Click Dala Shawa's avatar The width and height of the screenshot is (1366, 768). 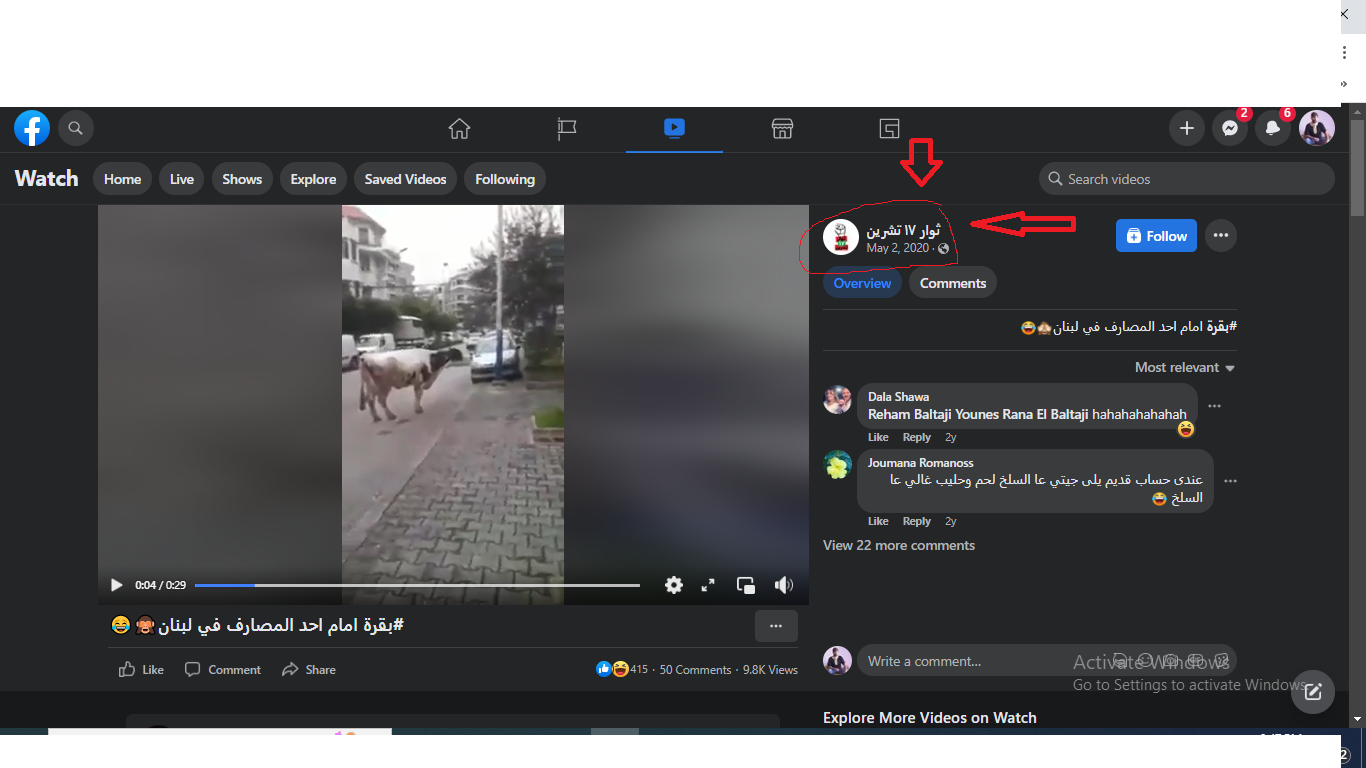click(x=838, y=400)
